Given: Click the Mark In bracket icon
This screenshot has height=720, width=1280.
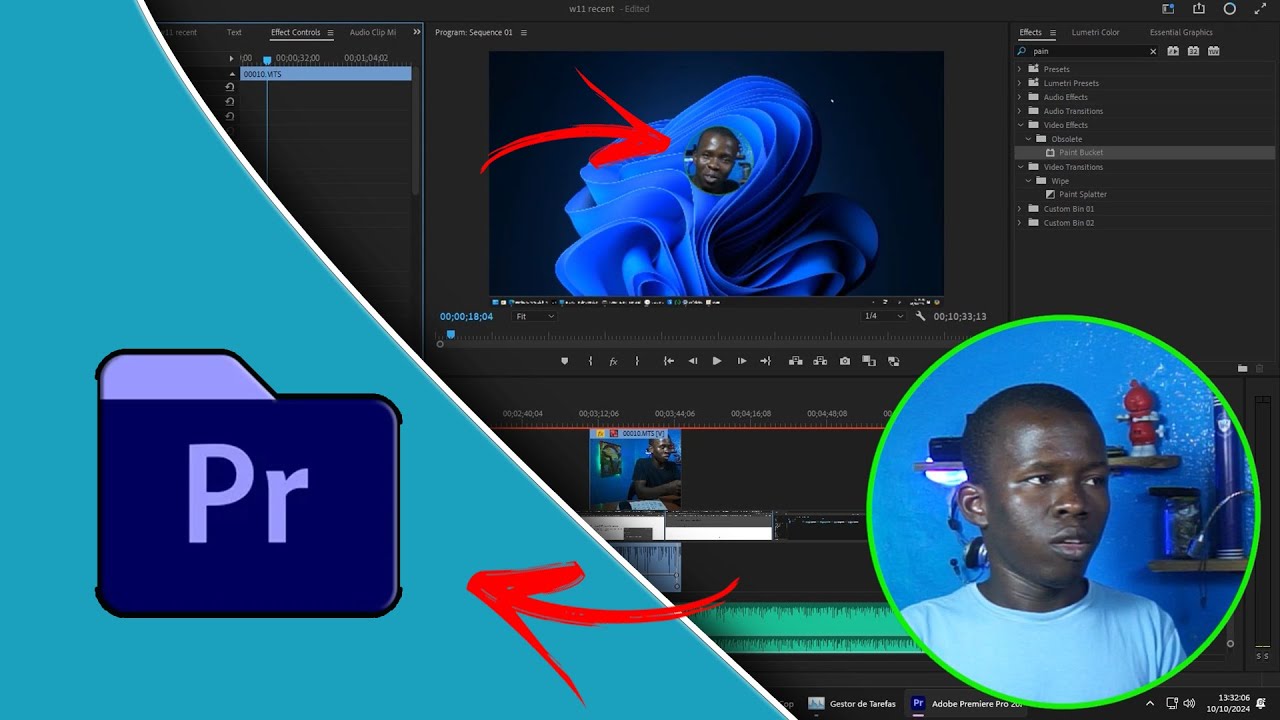Looking at the screenshot, I should pyautogui.click(x=590, y=361).
